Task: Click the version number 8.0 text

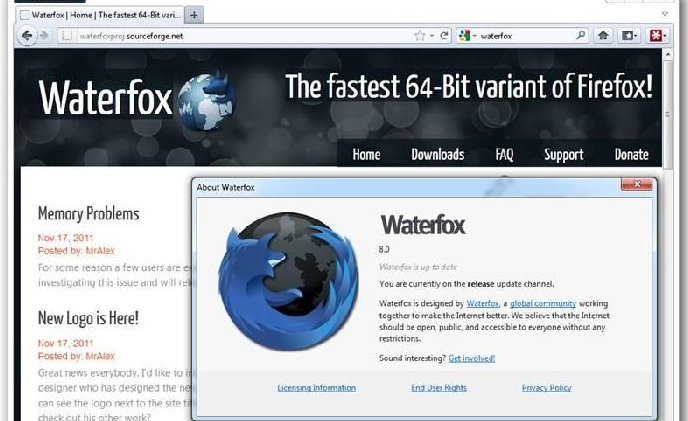Action: pos(384,249)
